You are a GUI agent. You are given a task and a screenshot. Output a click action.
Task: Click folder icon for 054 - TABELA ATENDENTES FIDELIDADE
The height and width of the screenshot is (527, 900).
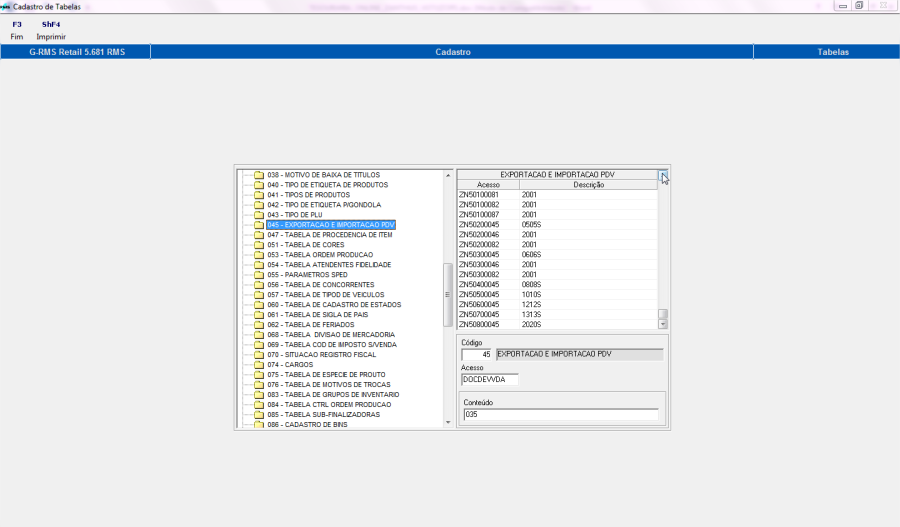click(x=259, y=265)
